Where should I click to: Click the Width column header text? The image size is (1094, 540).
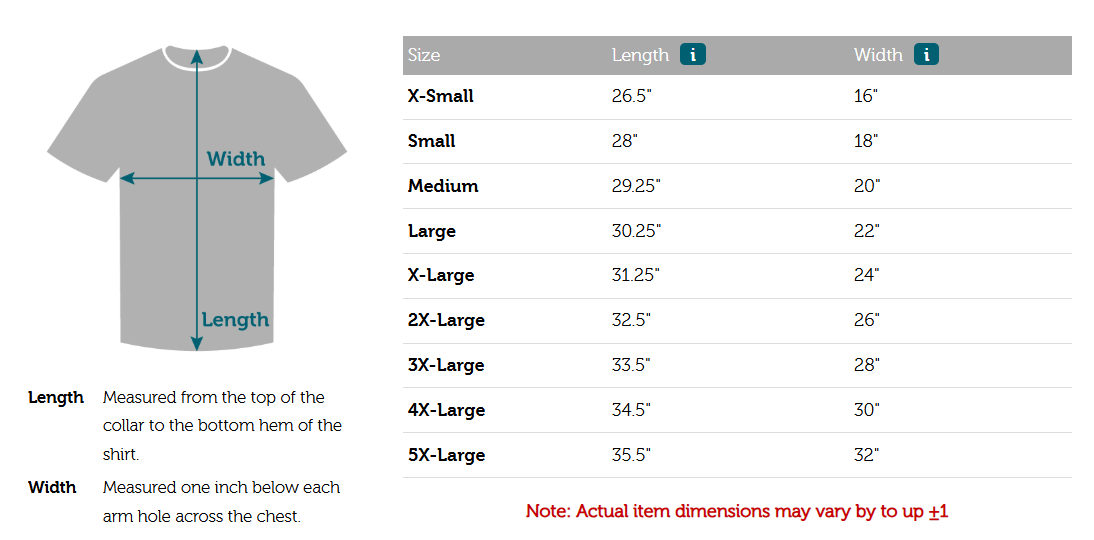click(878, 56)
